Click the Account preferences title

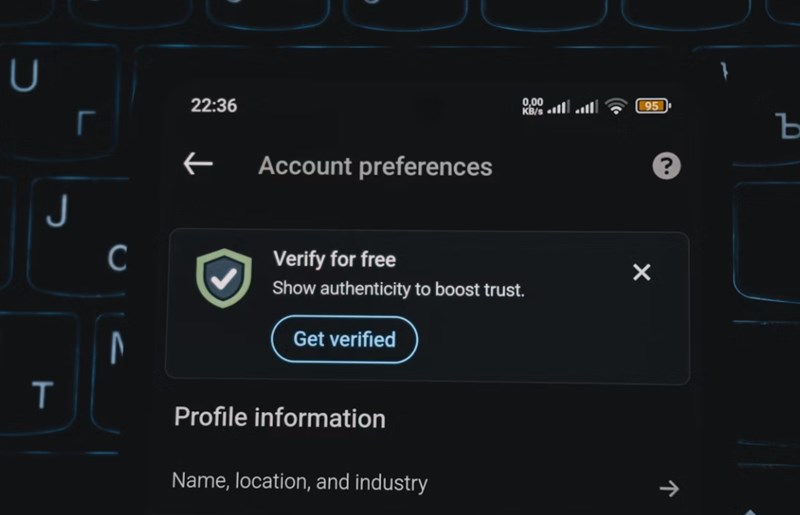(x=375, y=166)
